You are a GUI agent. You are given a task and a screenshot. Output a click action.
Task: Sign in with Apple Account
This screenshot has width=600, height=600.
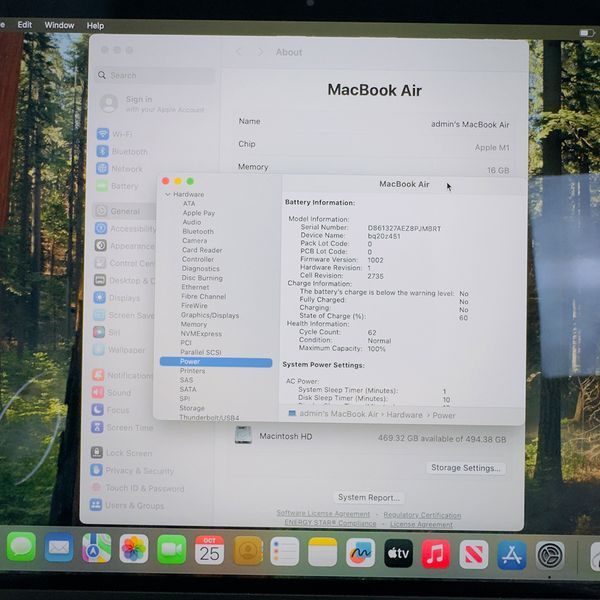coord(153,104)
